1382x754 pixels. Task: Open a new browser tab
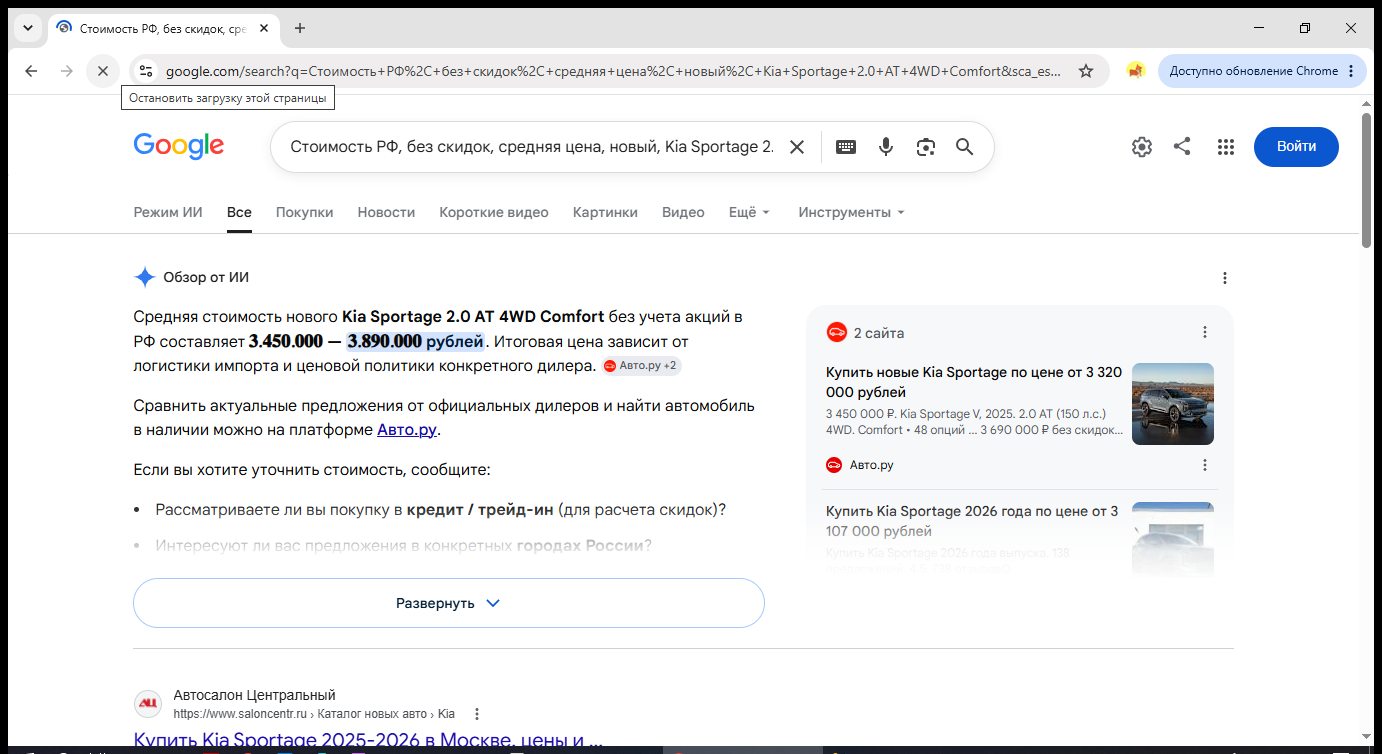coord(300,28)
